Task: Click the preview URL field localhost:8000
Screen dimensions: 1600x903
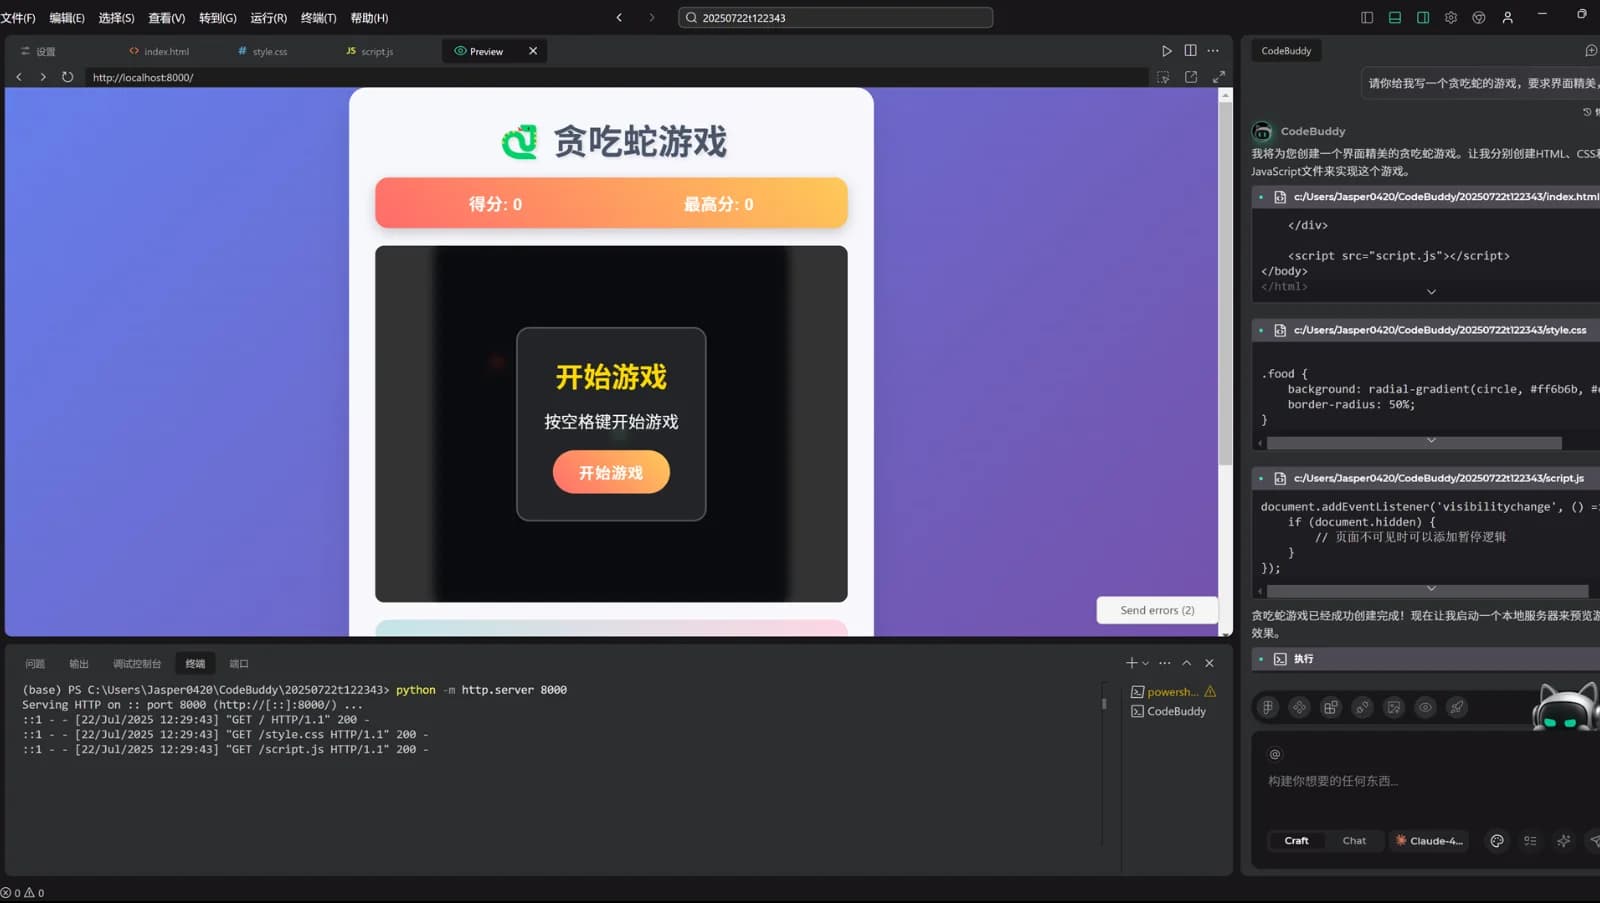Action: tap(616, 77)
